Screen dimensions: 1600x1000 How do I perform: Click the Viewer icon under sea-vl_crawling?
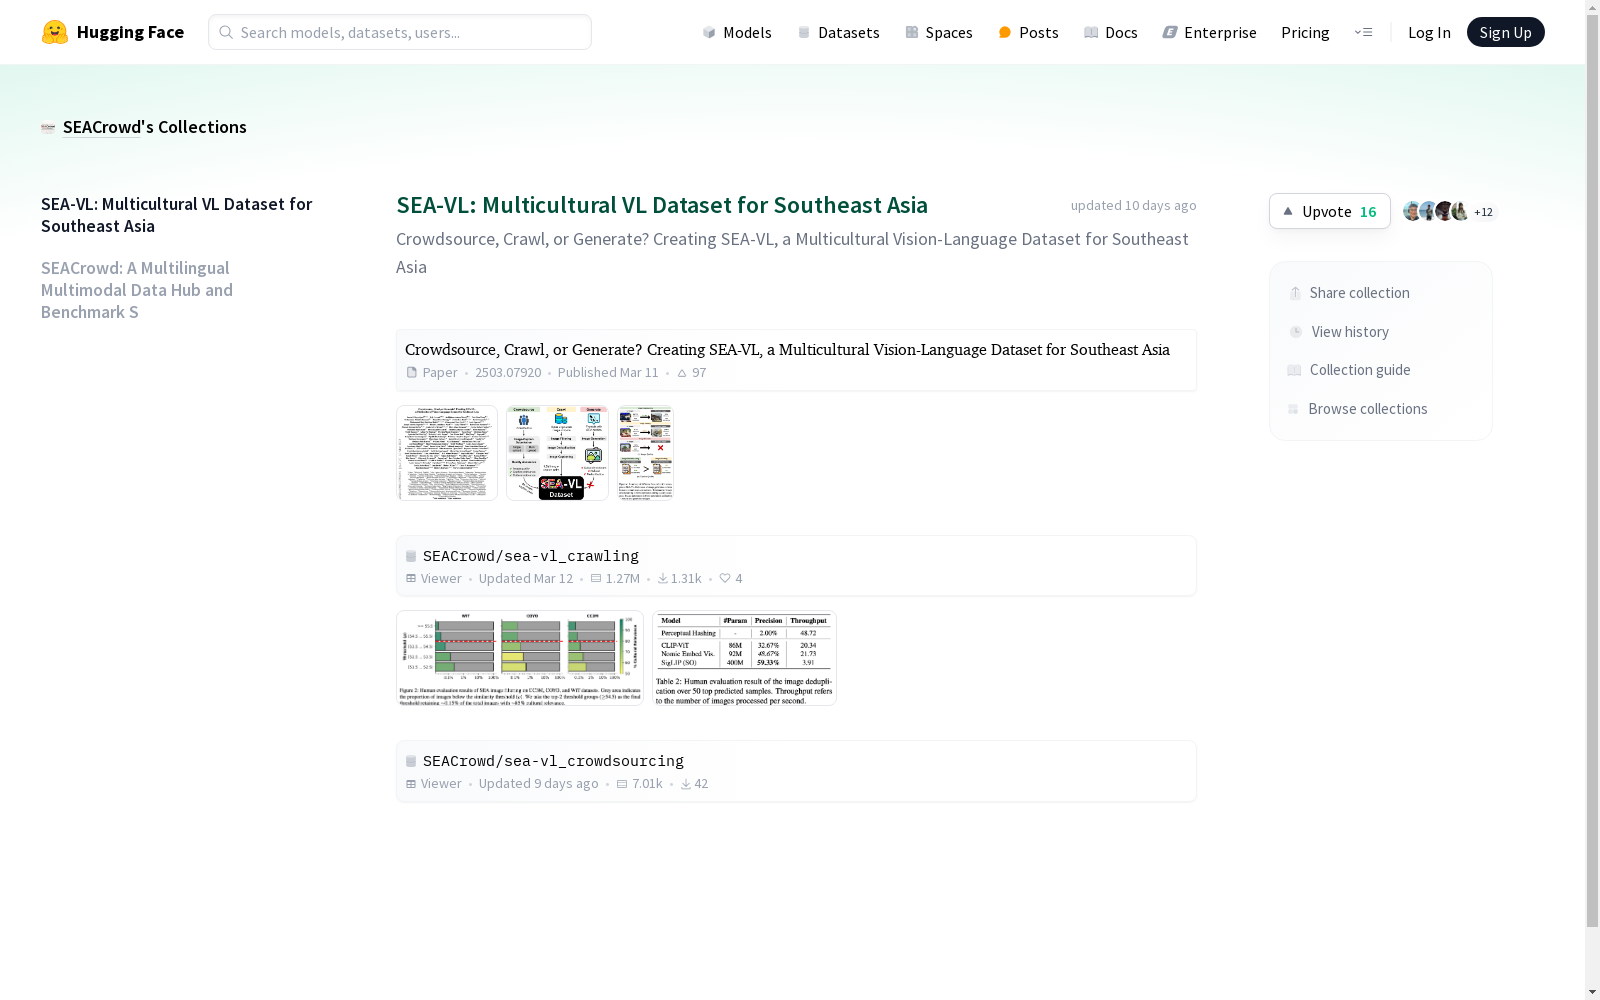click(x=411, y=578)
